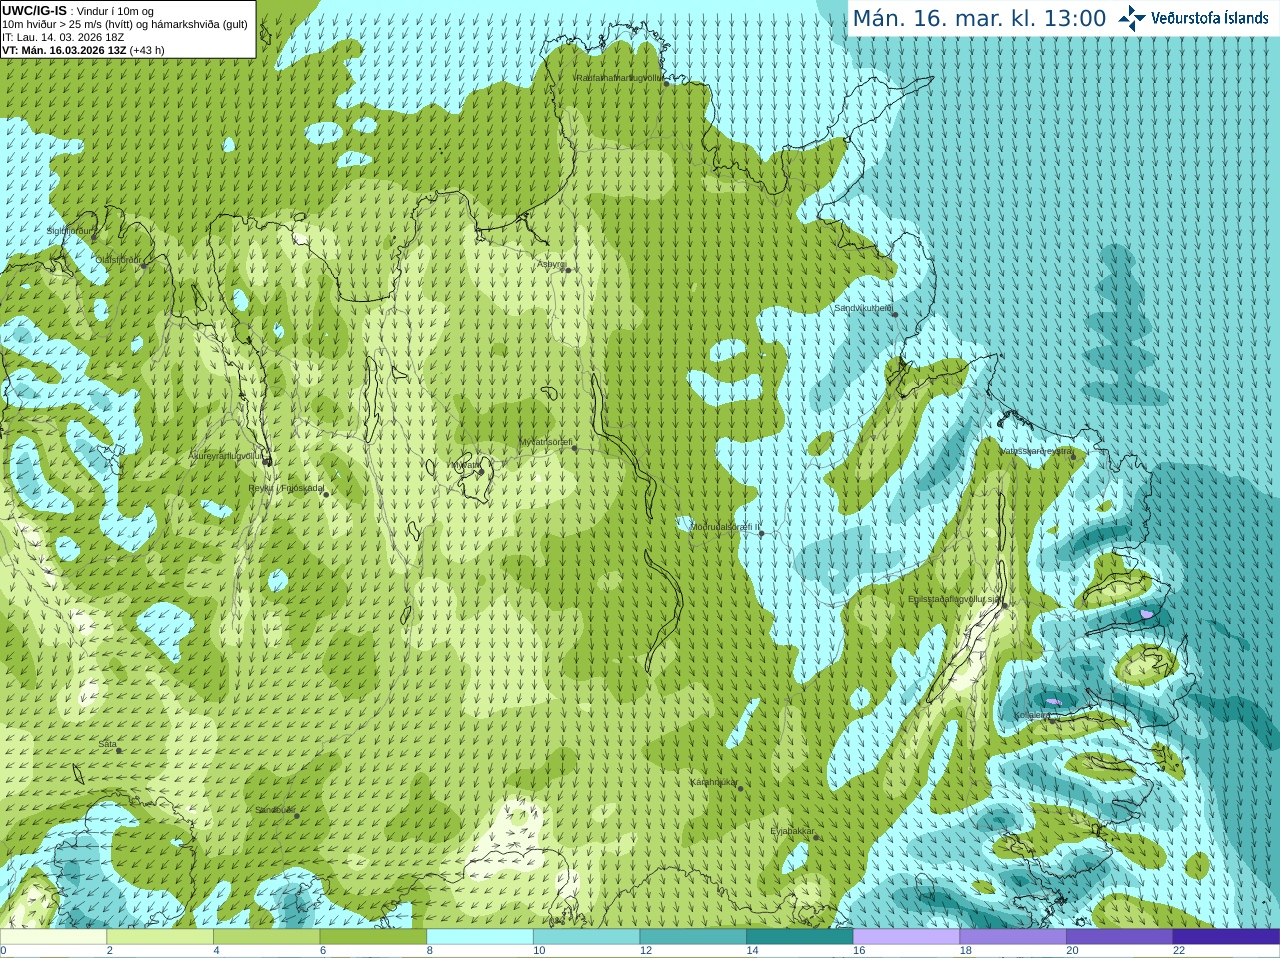Select the Vatnsskarð eystra station label
The image size is (1280, 958).
click(1036, 451)
